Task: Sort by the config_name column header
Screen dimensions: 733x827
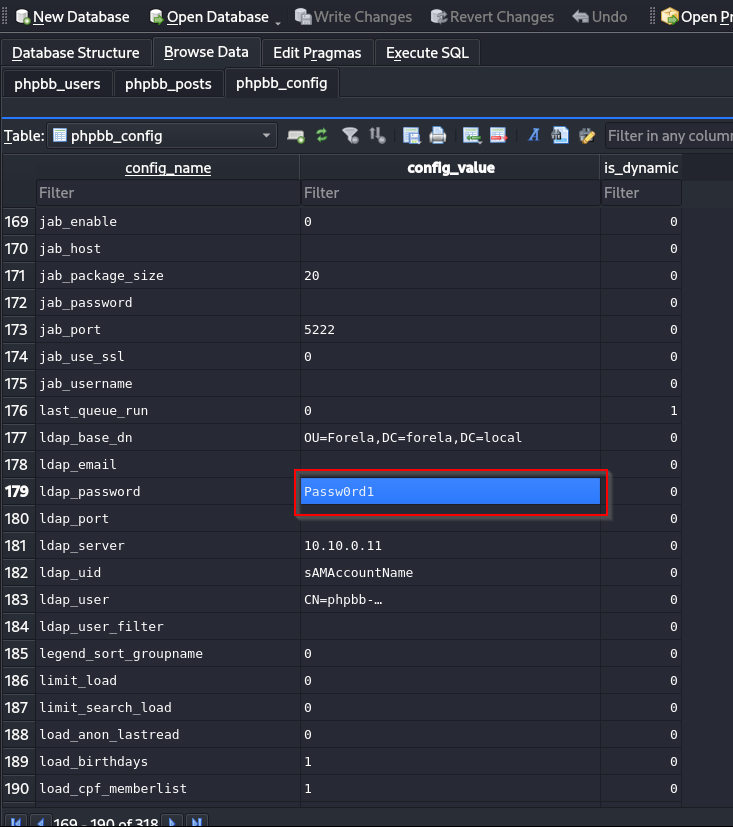Action: tap(168, 168)
